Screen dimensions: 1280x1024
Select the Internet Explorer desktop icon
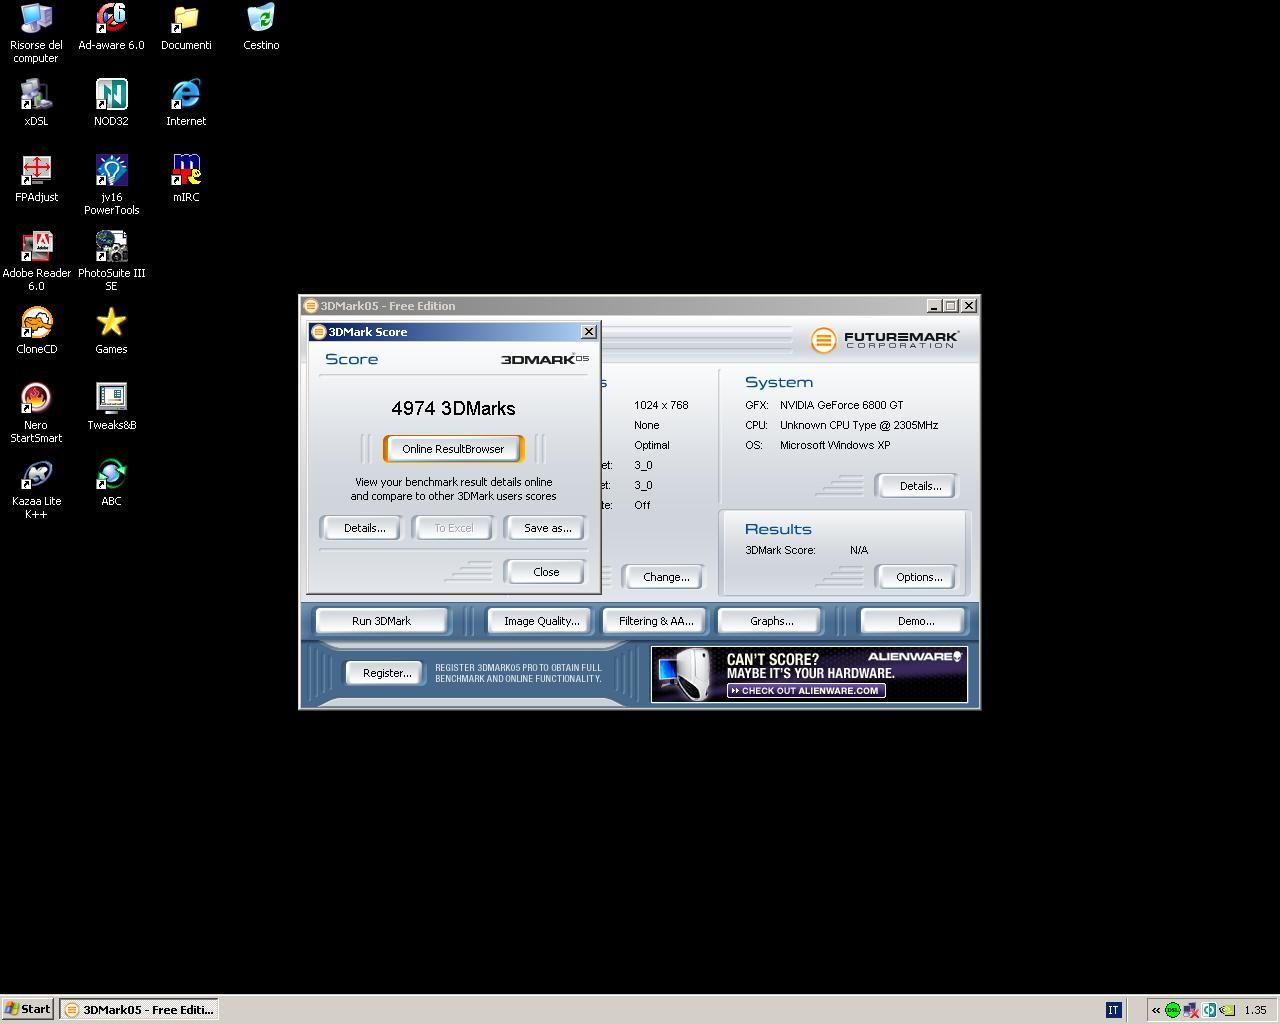pyautogui.click(x=186, y=103)
